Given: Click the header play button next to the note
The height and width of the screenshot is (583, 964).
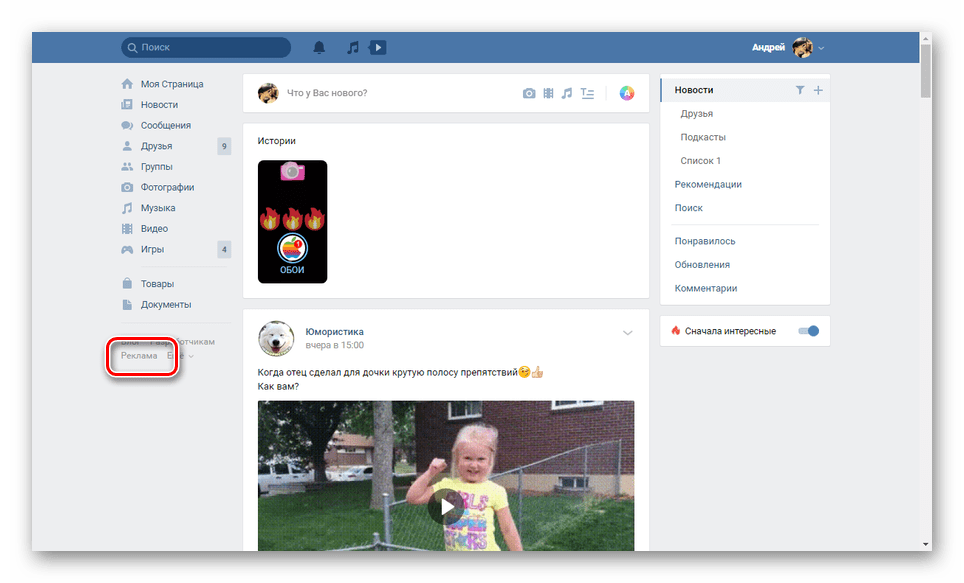Looking at the screenshot, I should click(x=377, y=47).
